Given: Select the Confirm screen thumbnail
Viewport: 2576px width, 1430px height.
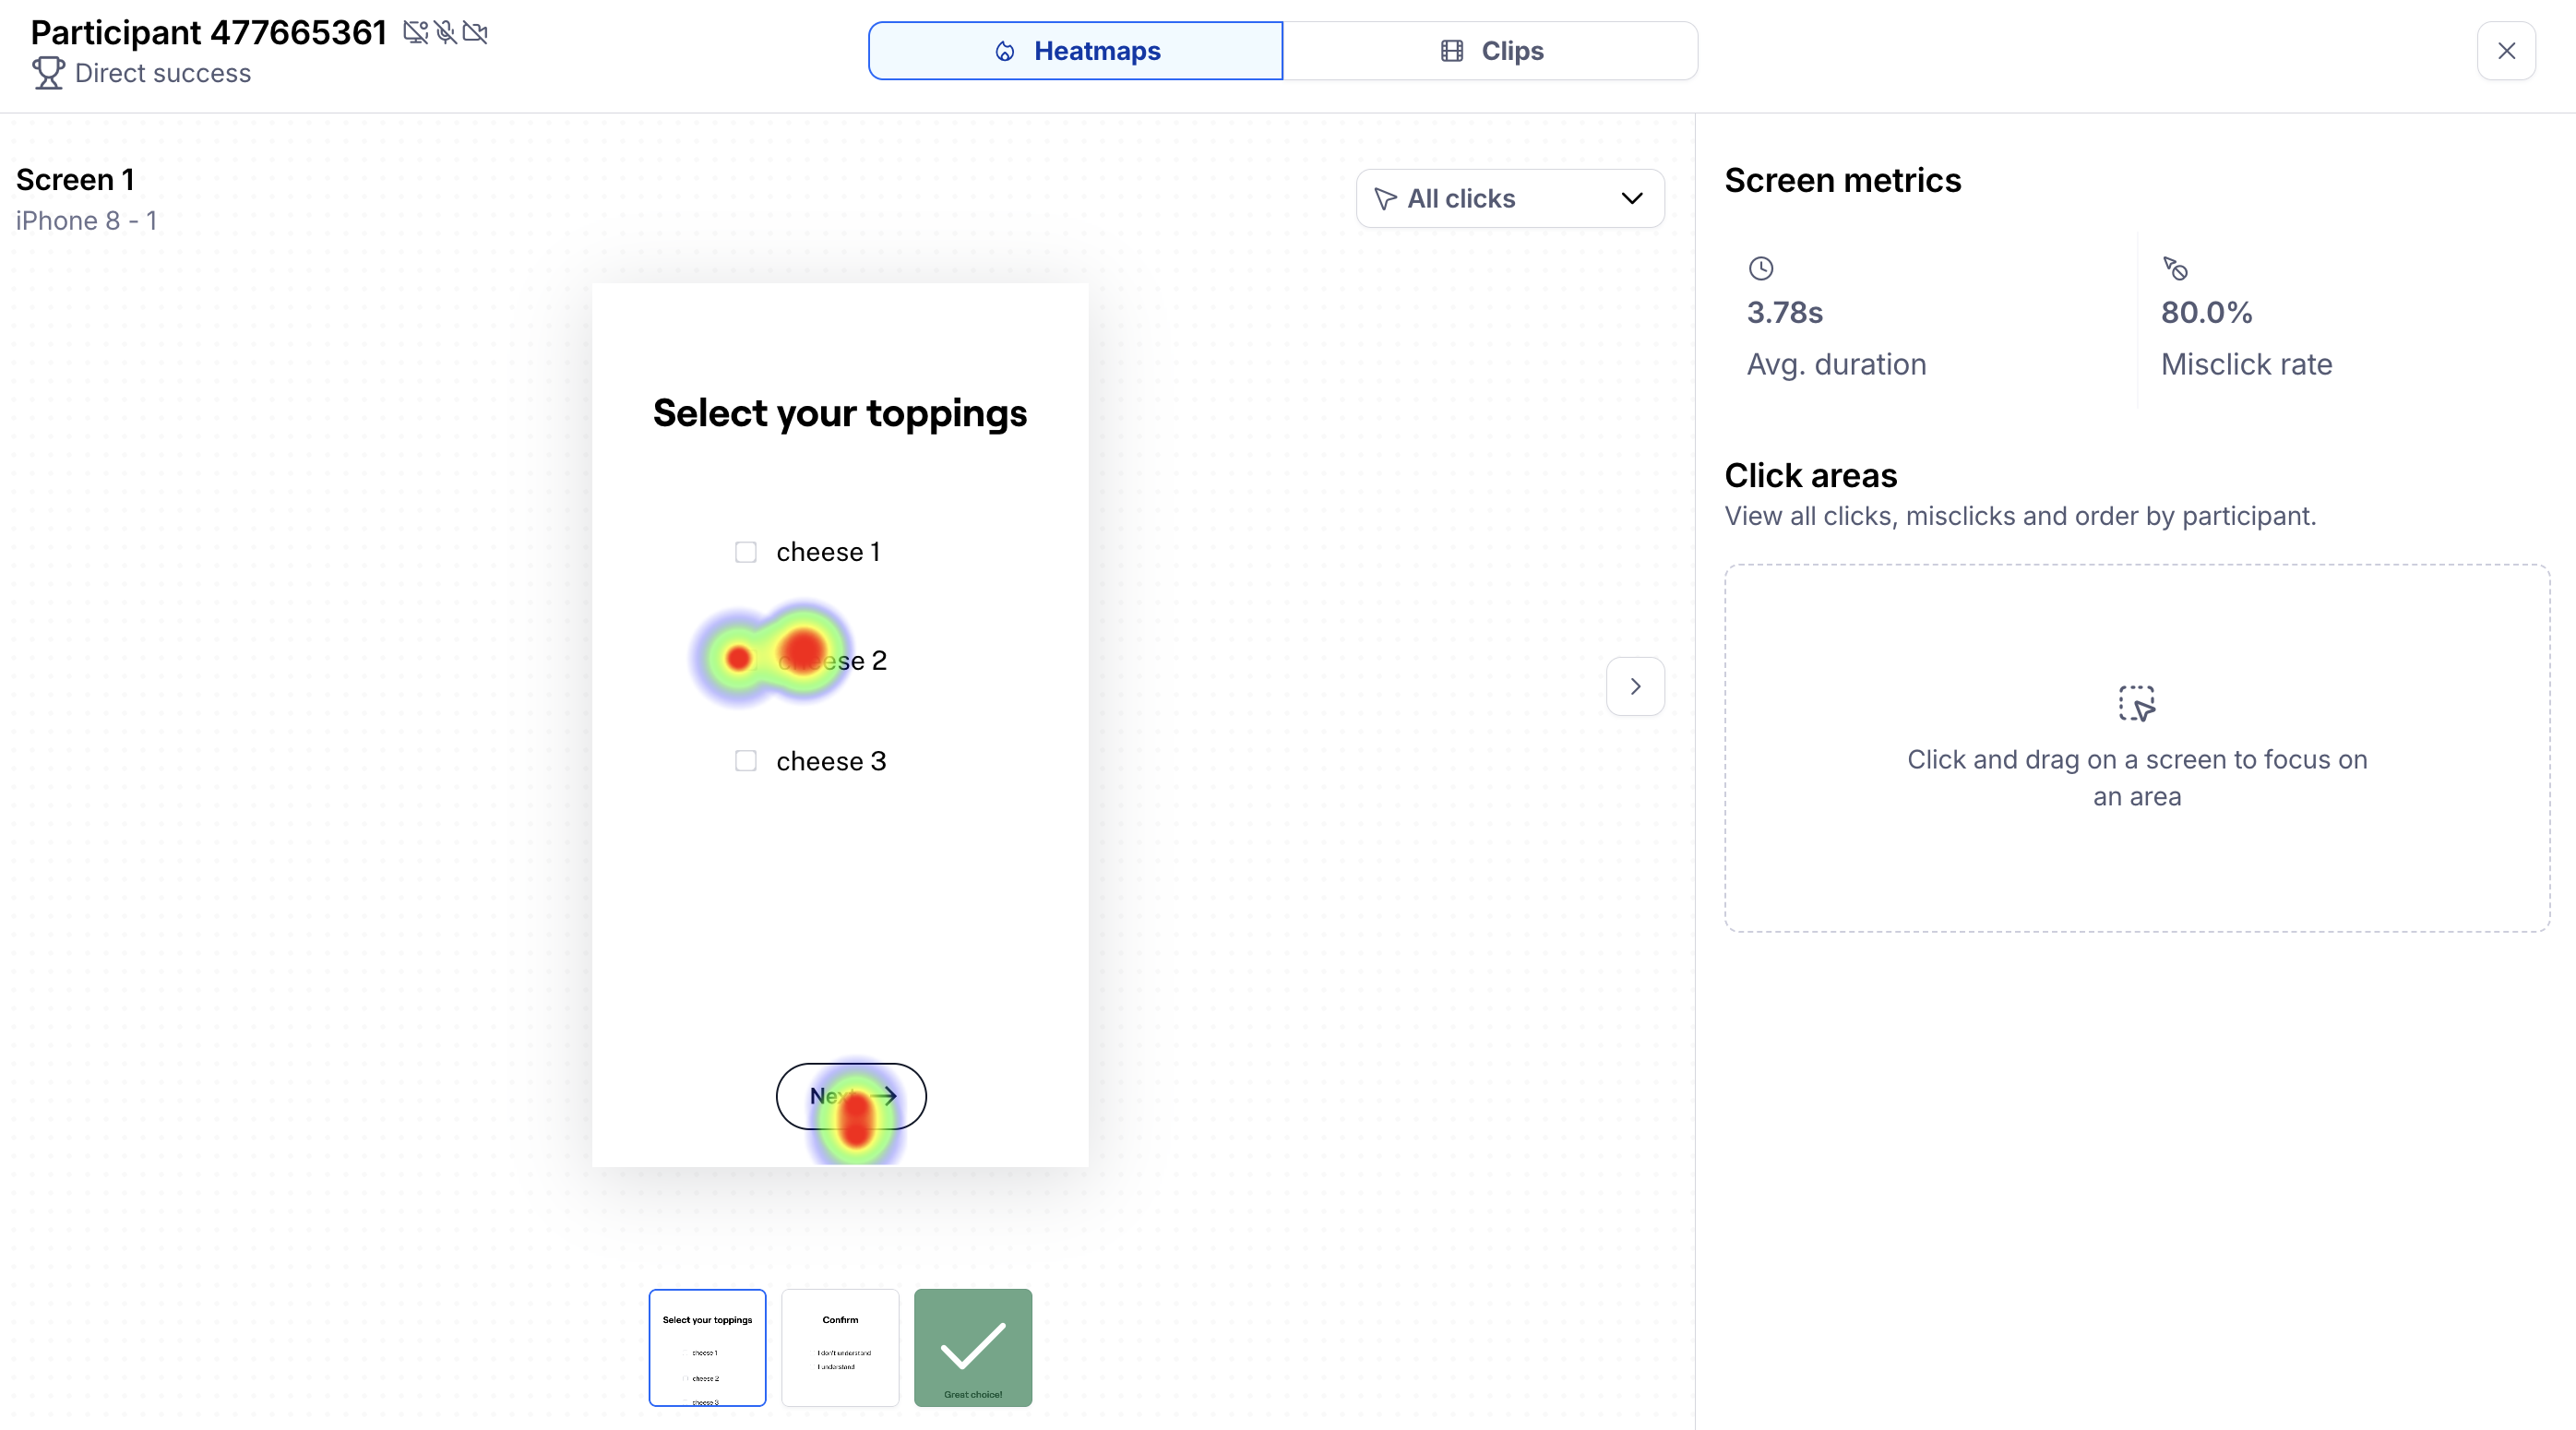Looking at the screenshot, I should [840, 1347].
